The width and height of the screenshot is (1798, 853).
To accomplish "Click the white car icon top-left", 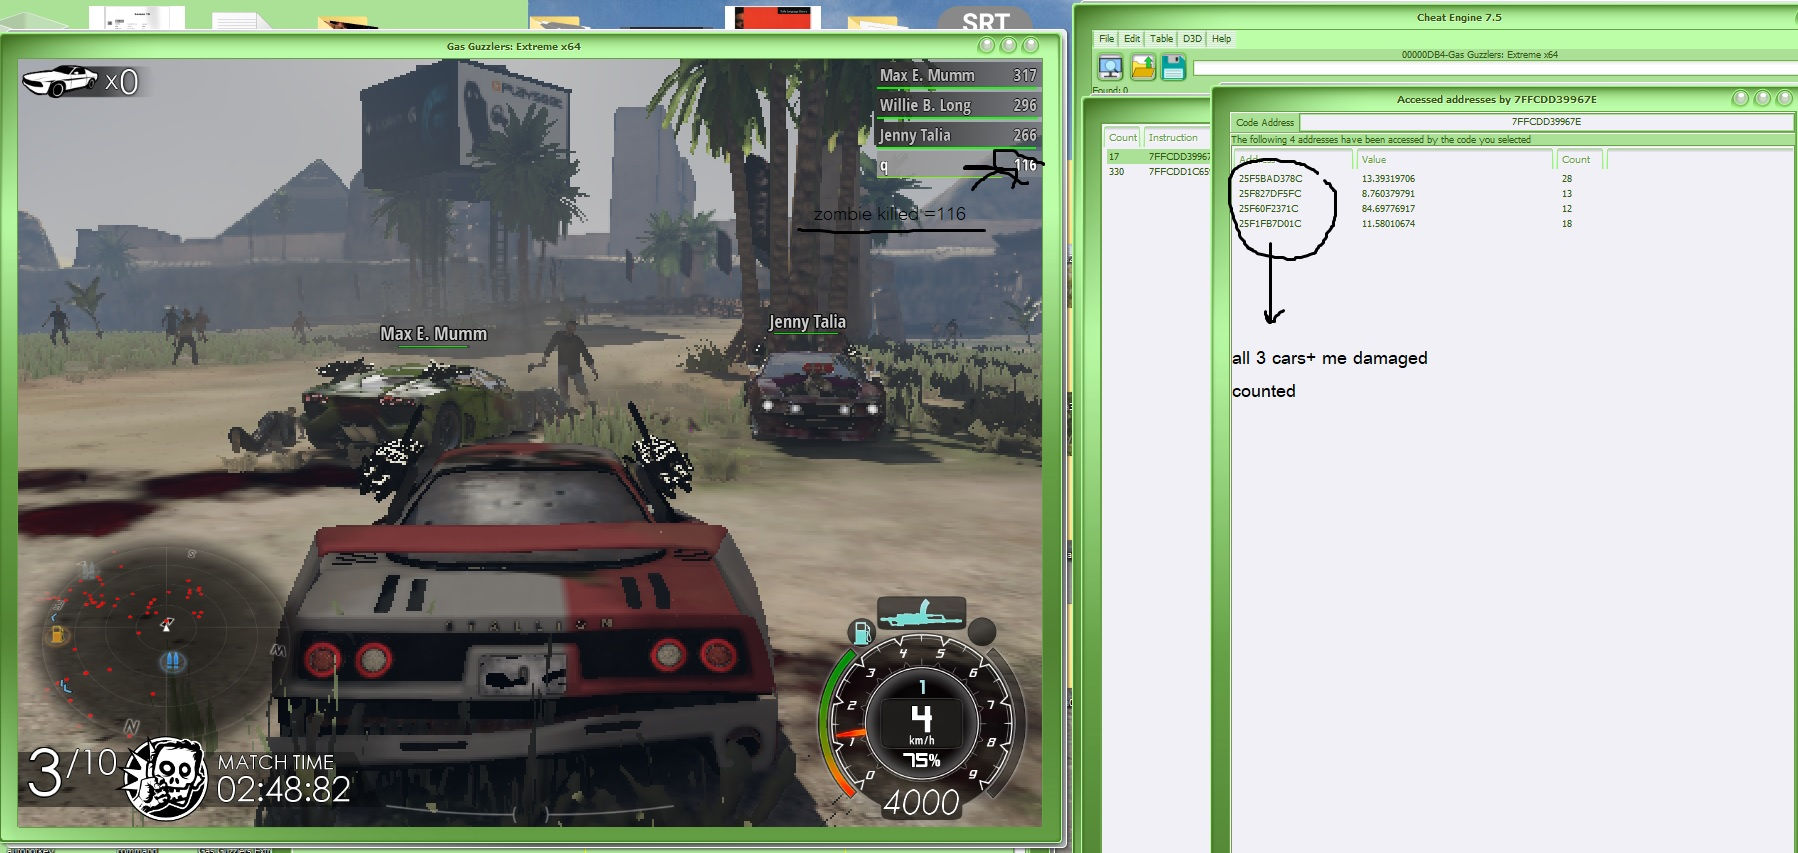I will tap(59, 81).
